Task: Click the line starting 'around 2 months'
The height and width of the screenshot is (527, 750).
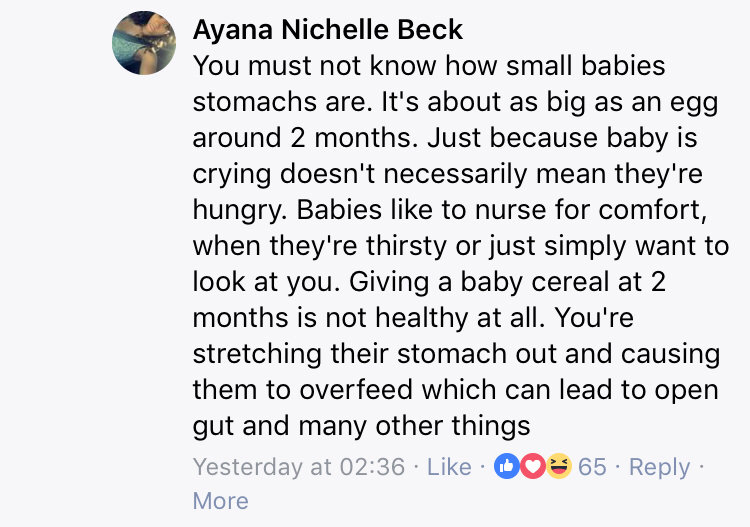Action: [445, 138]
